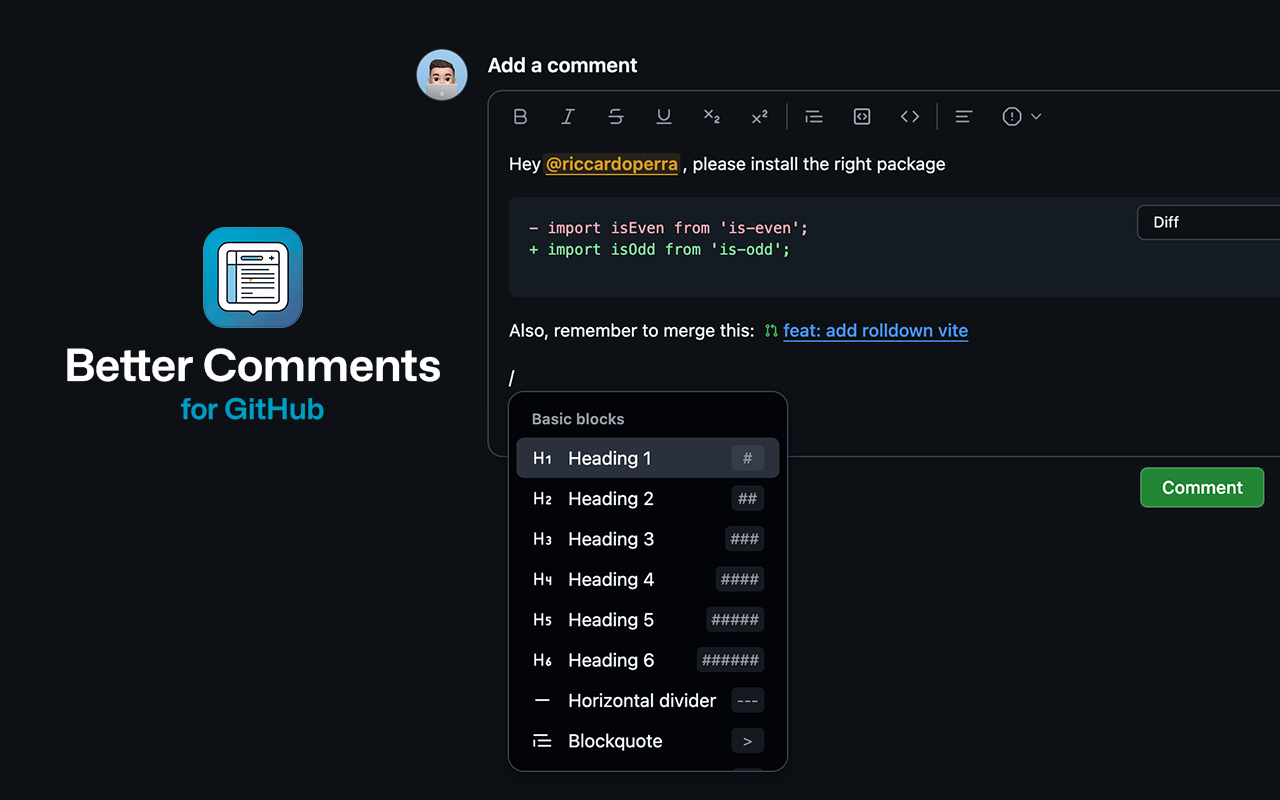Apply italic formatting
Viewport: 1280px width, 800px height.
[x=568, y=117]
